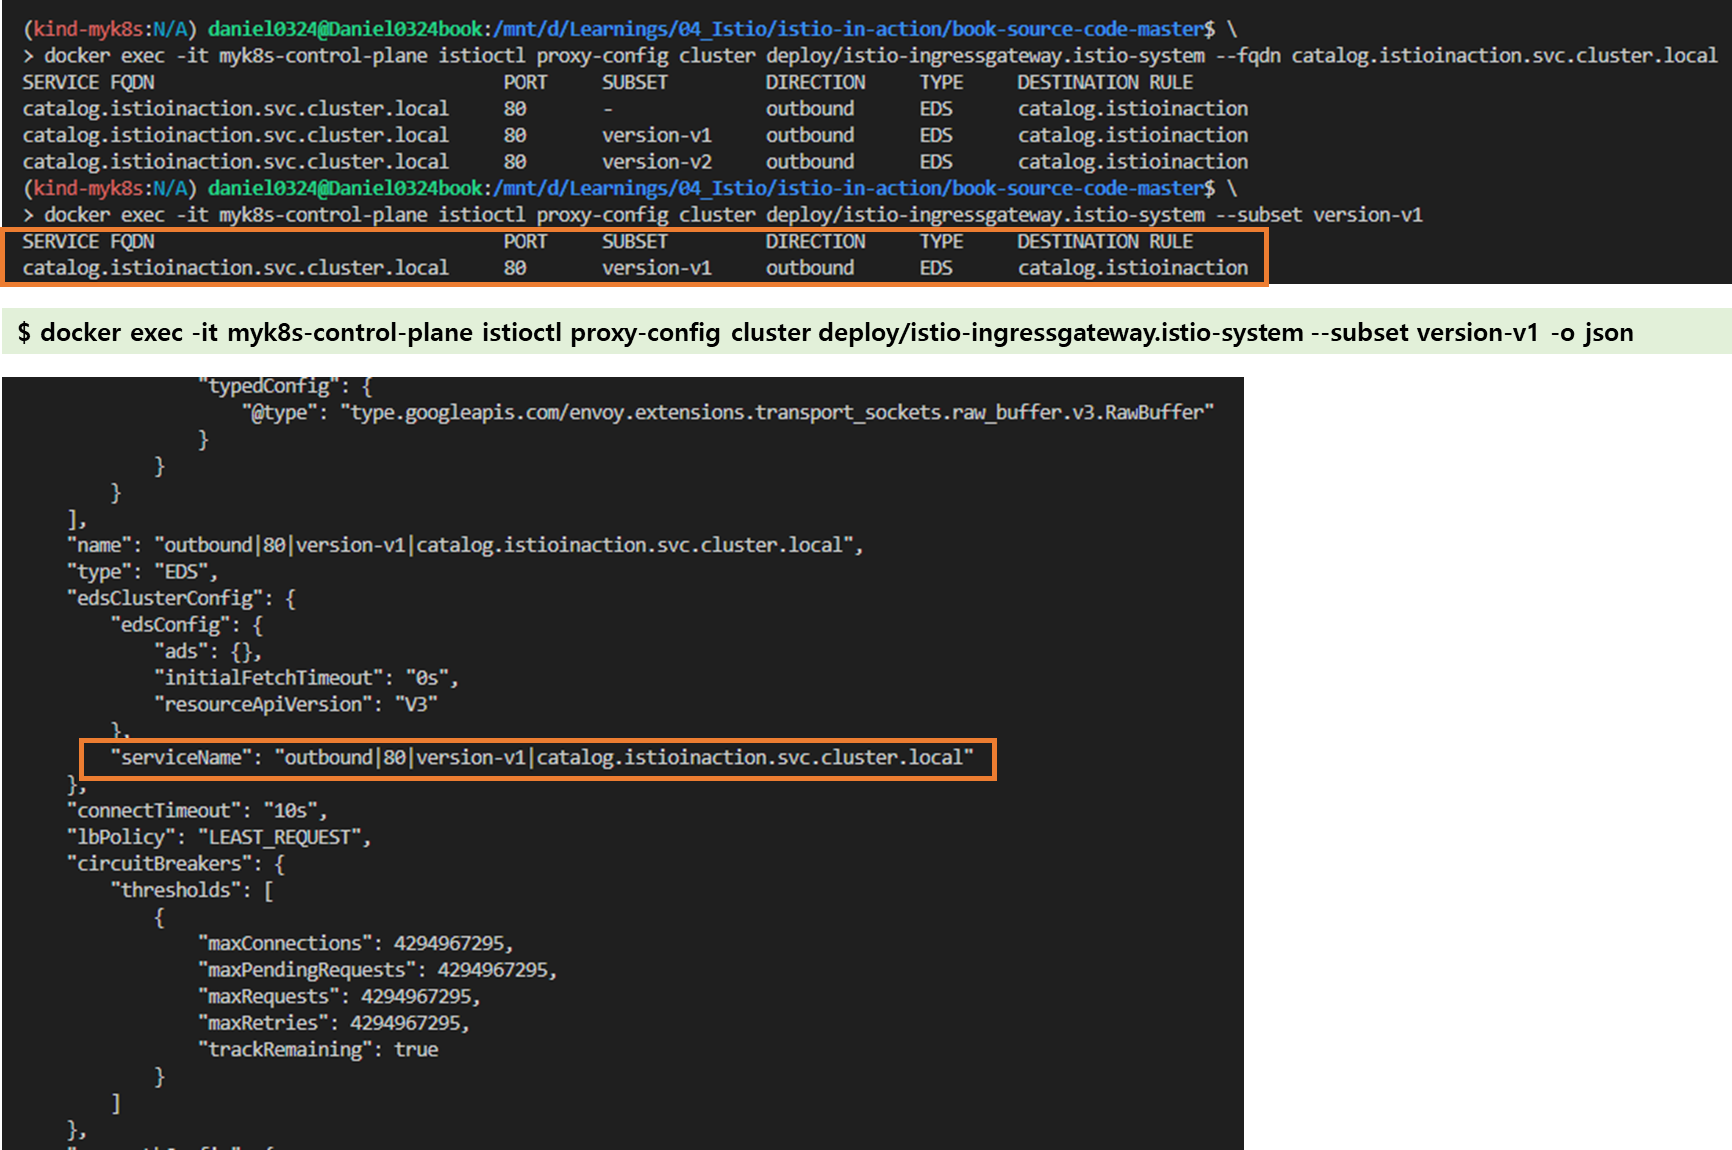Click the "ads": {} line
The image size is (1732, 1150).
coord(208,652)
